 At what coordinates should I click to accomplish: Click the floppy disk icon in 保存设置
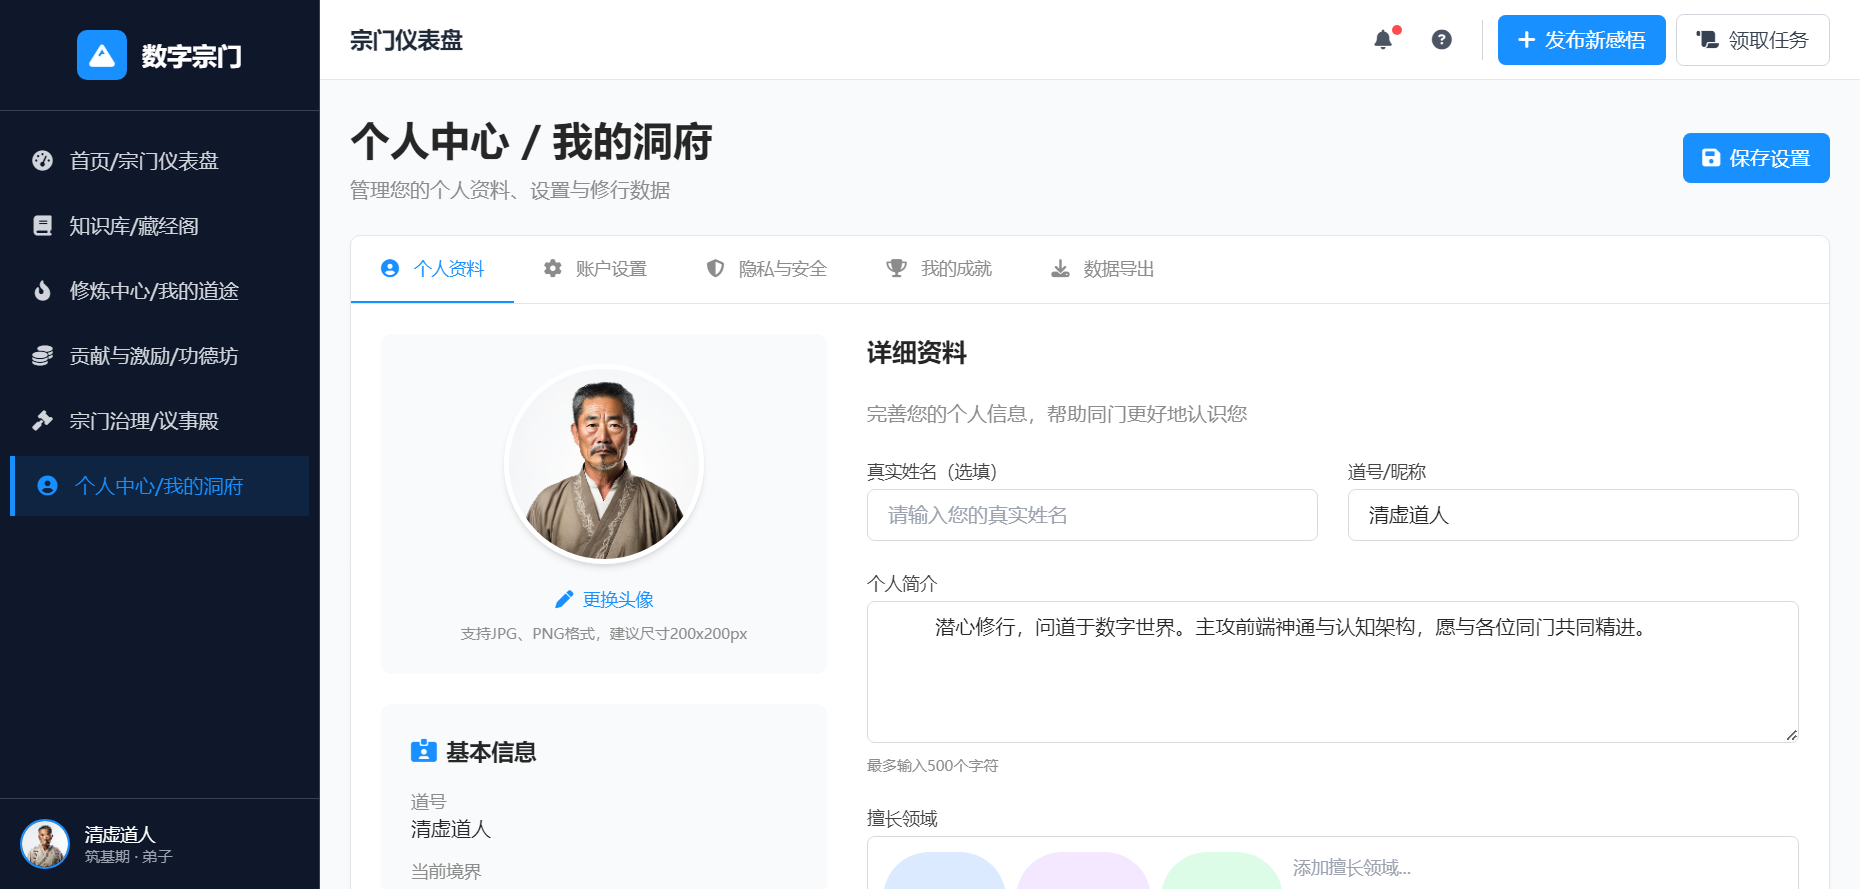(1711, 158)
